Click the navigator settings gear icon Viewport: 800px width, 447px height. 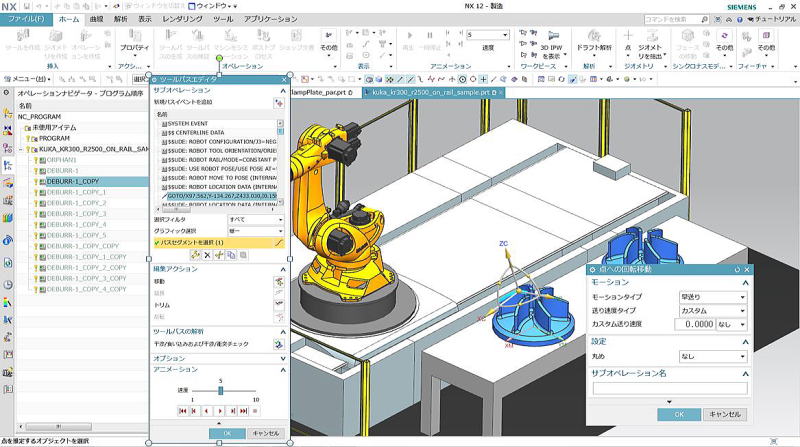pos(7,93)
